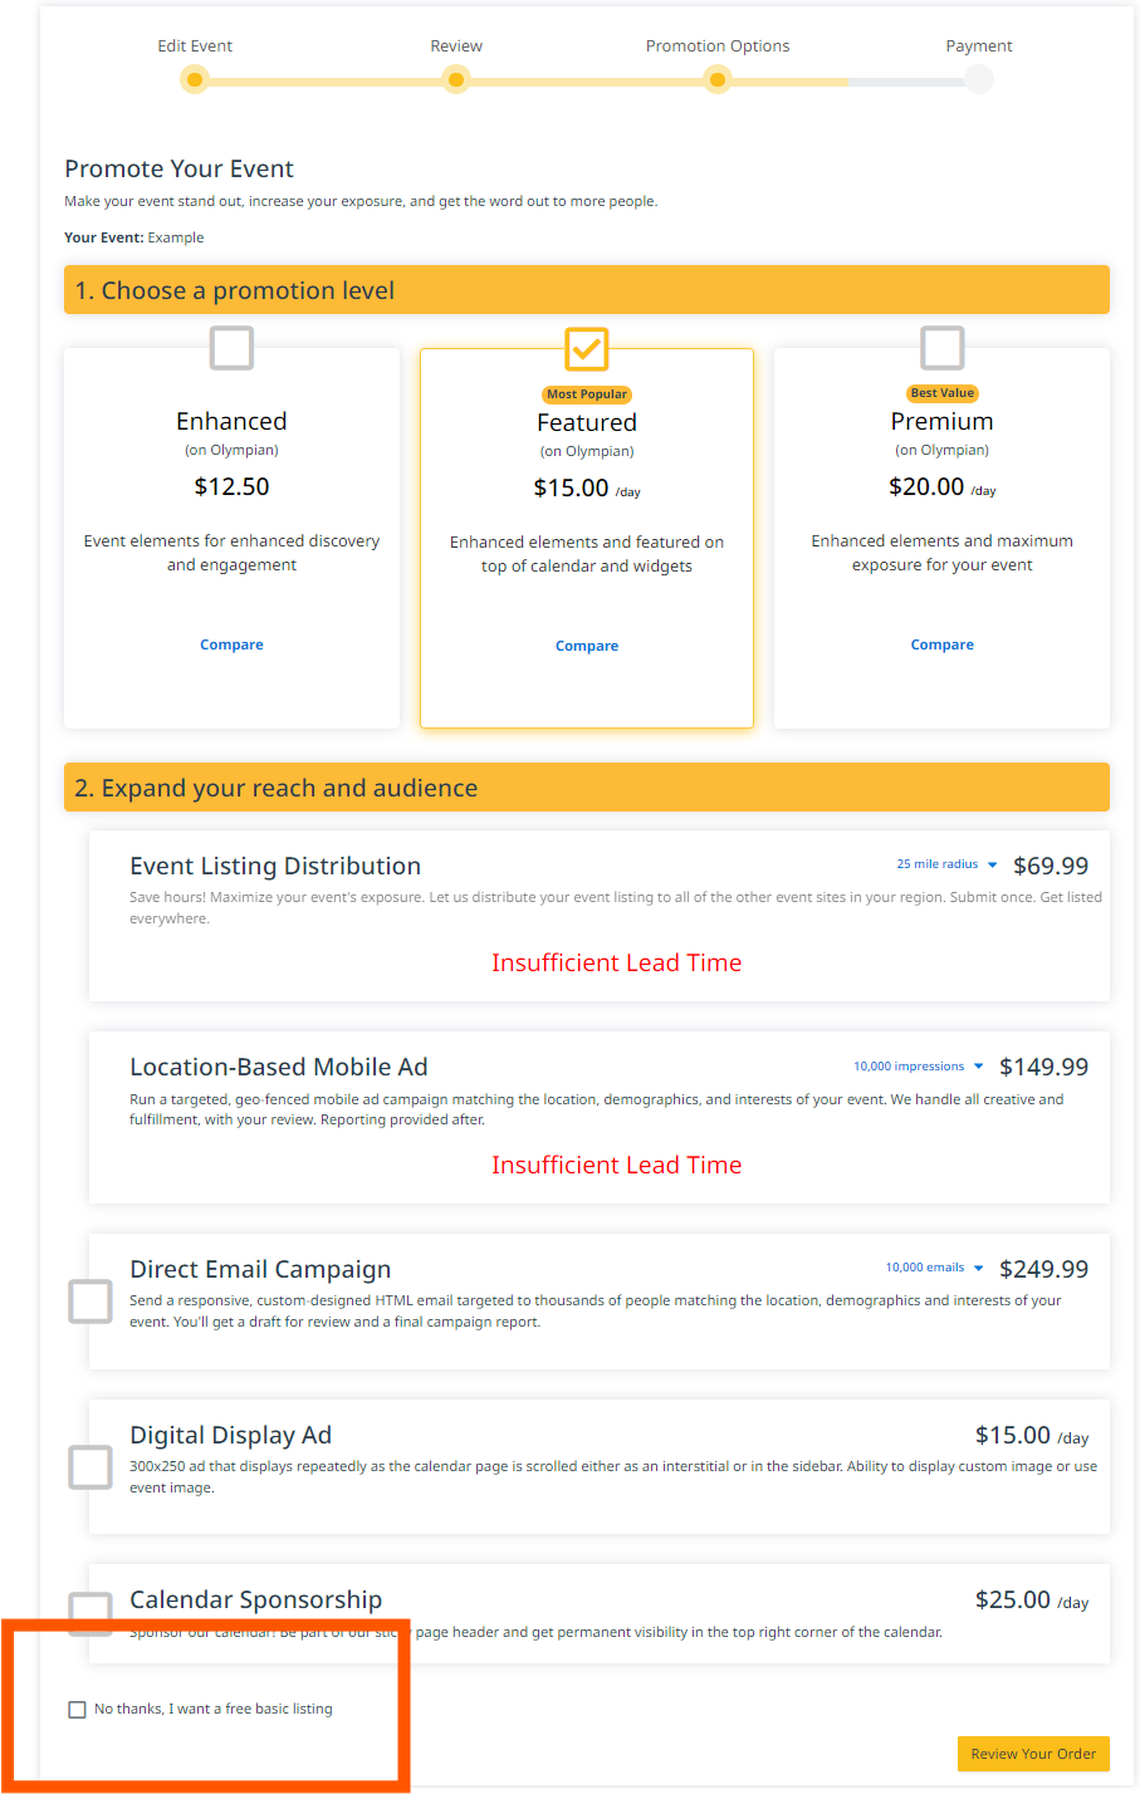The image size is (1140, 1794).
Task: Check 'No thanks, I want a free basic listing'
Action: click(77, 1710)
